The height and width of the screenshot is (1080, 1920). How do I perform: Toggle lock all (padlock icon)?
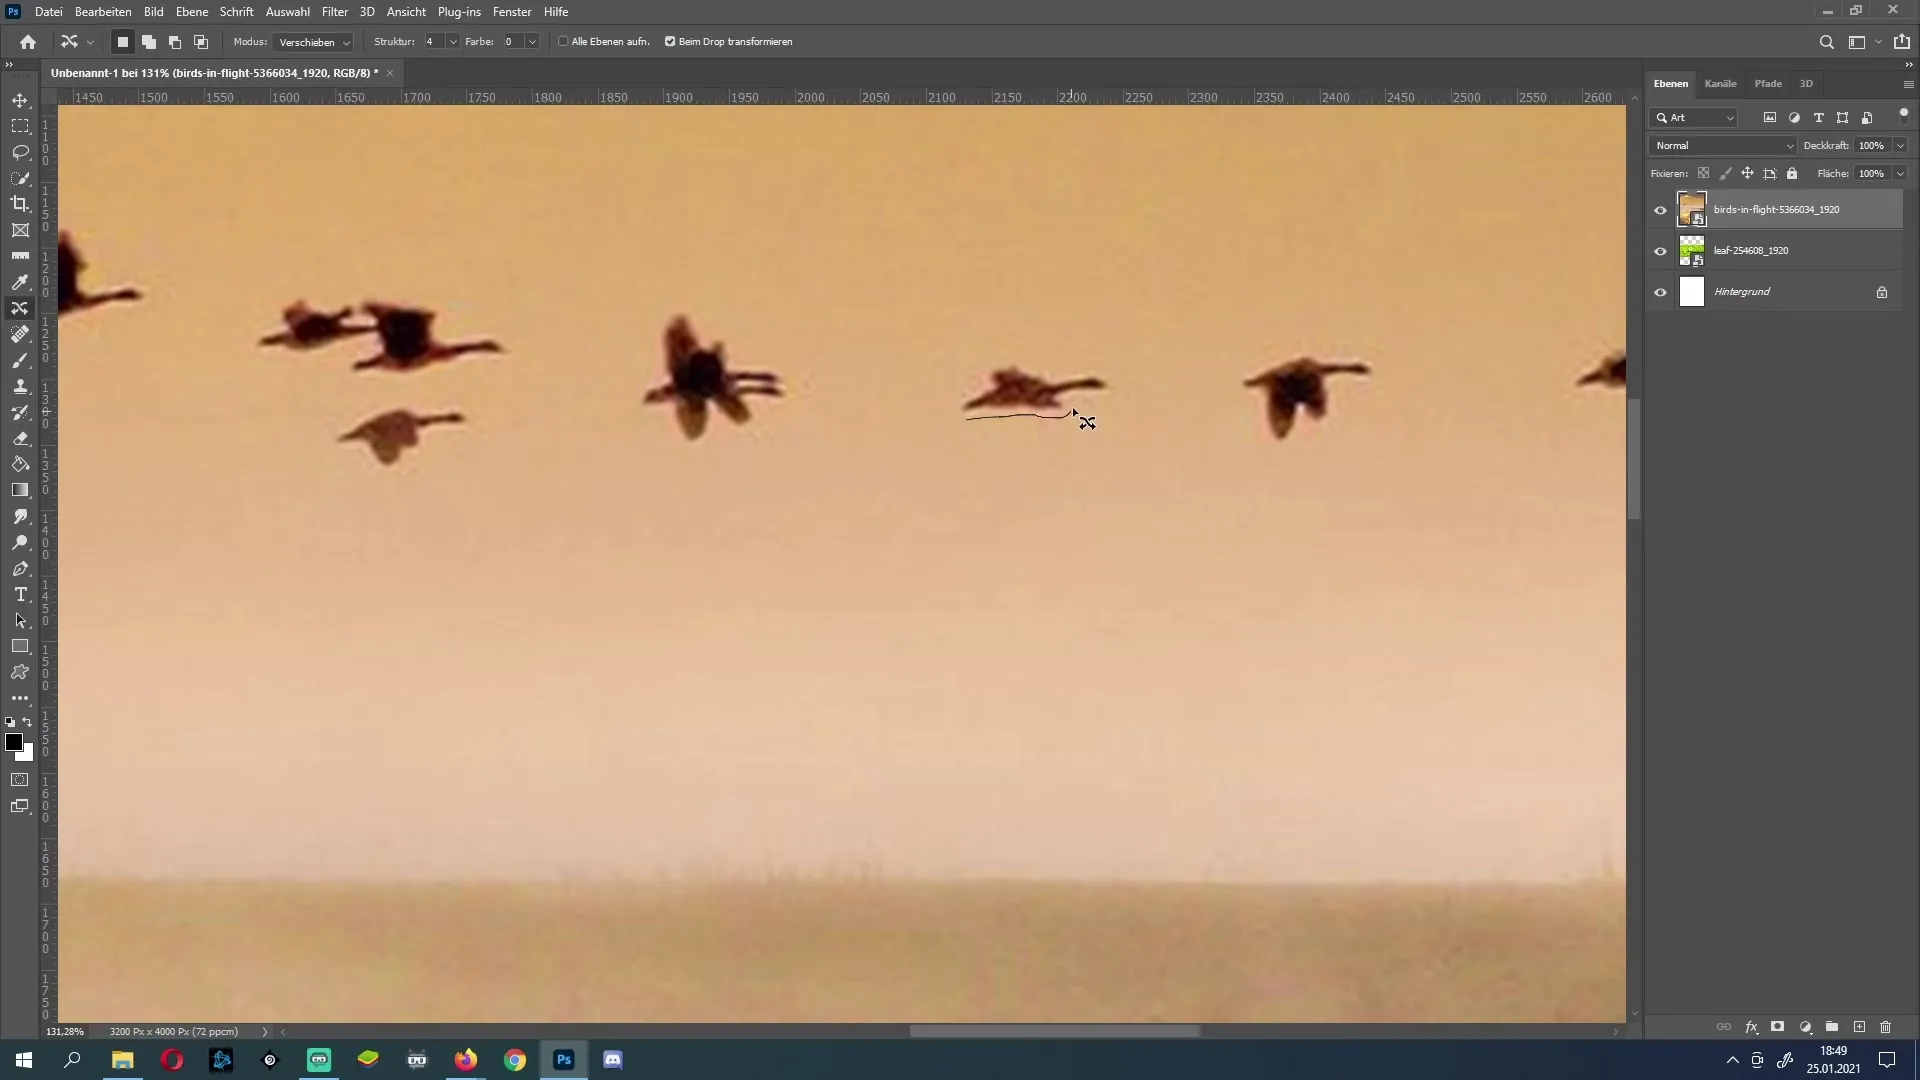pyautogui.click(x=1792, y=173)
